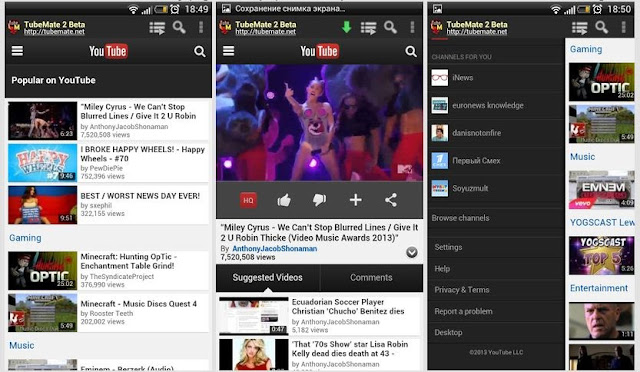Open the Soyuzmult channel
Image resolution: width=640 pixels, height=372 pixels.
496,188
